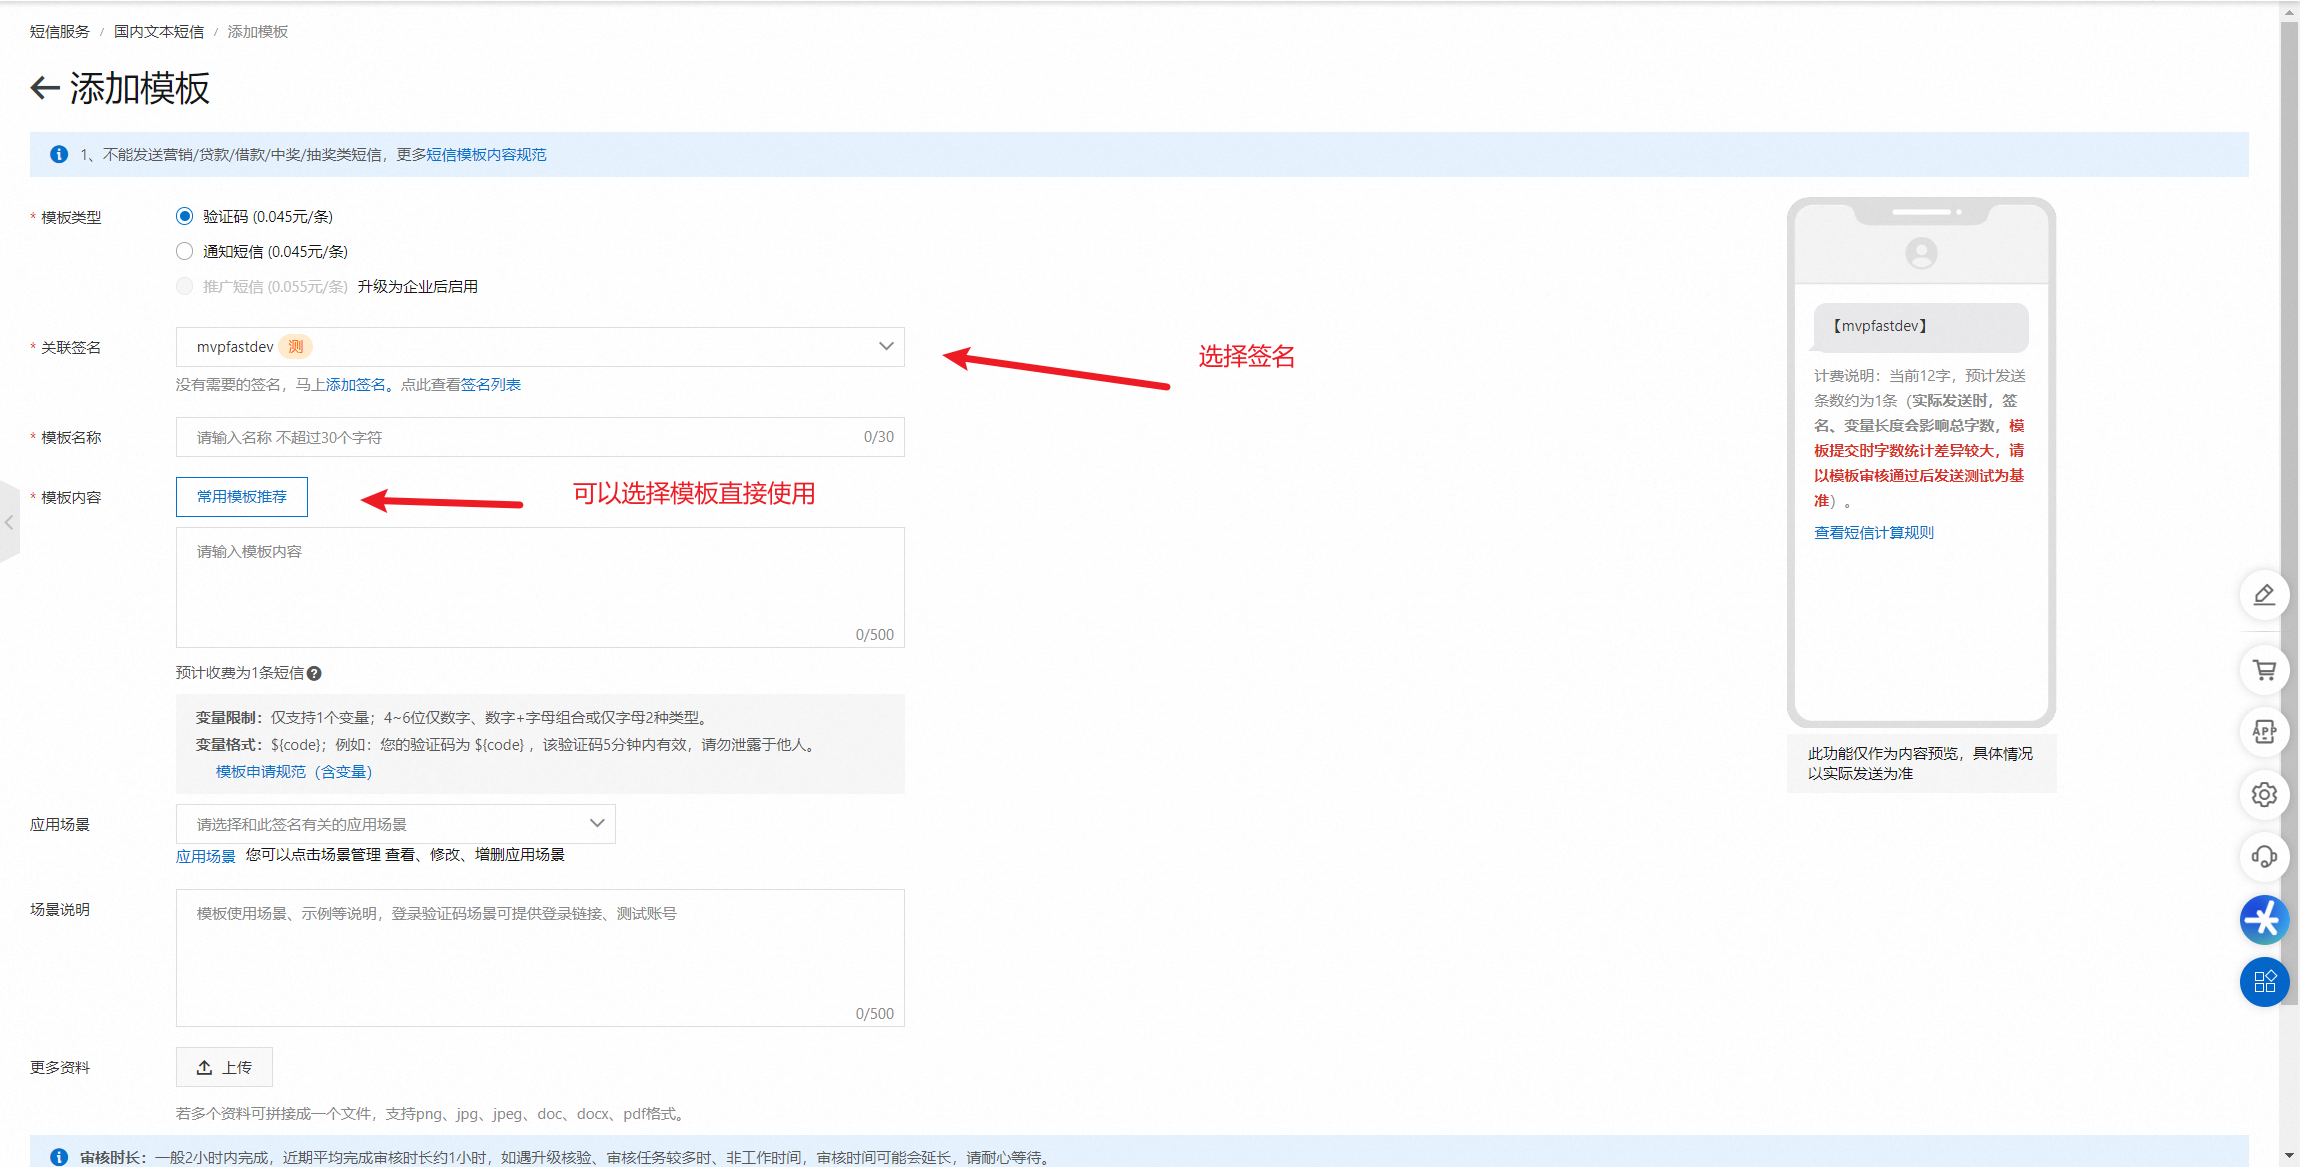This screenshot has height=1167, width=2300.
Task: Expand the collapsed left sidebar handle
Action: (9, 522)
